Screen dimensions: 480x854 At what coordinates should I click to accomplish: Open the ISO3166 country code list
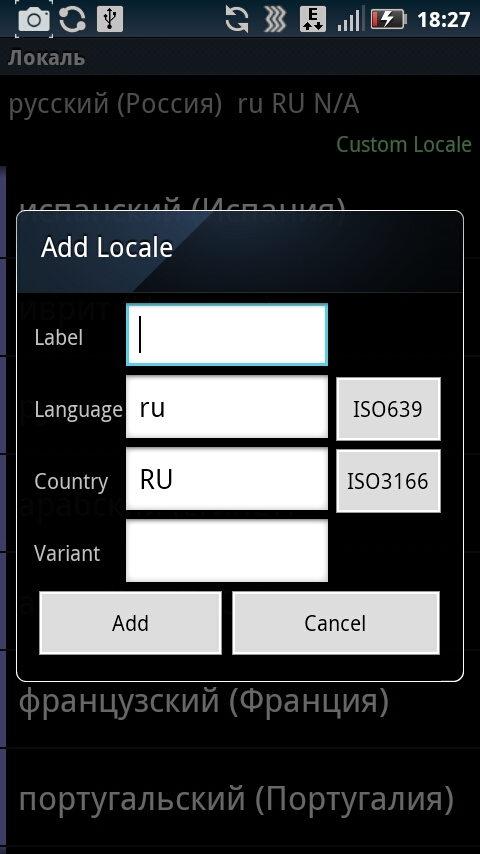pos(388,481)
